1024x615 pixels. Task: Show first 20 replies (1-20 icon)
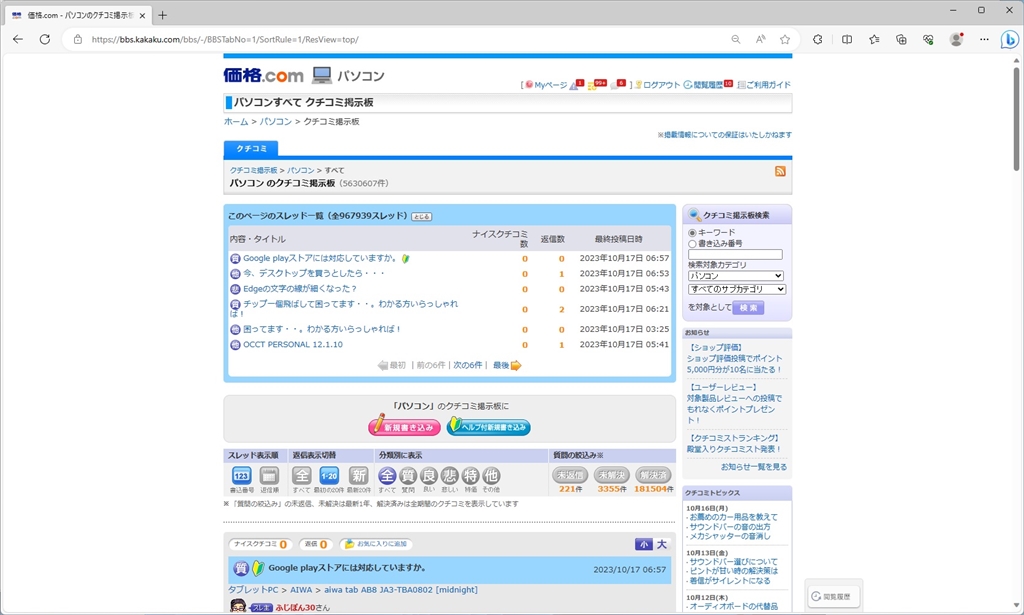pyautogui.click(x=330, y=476)
